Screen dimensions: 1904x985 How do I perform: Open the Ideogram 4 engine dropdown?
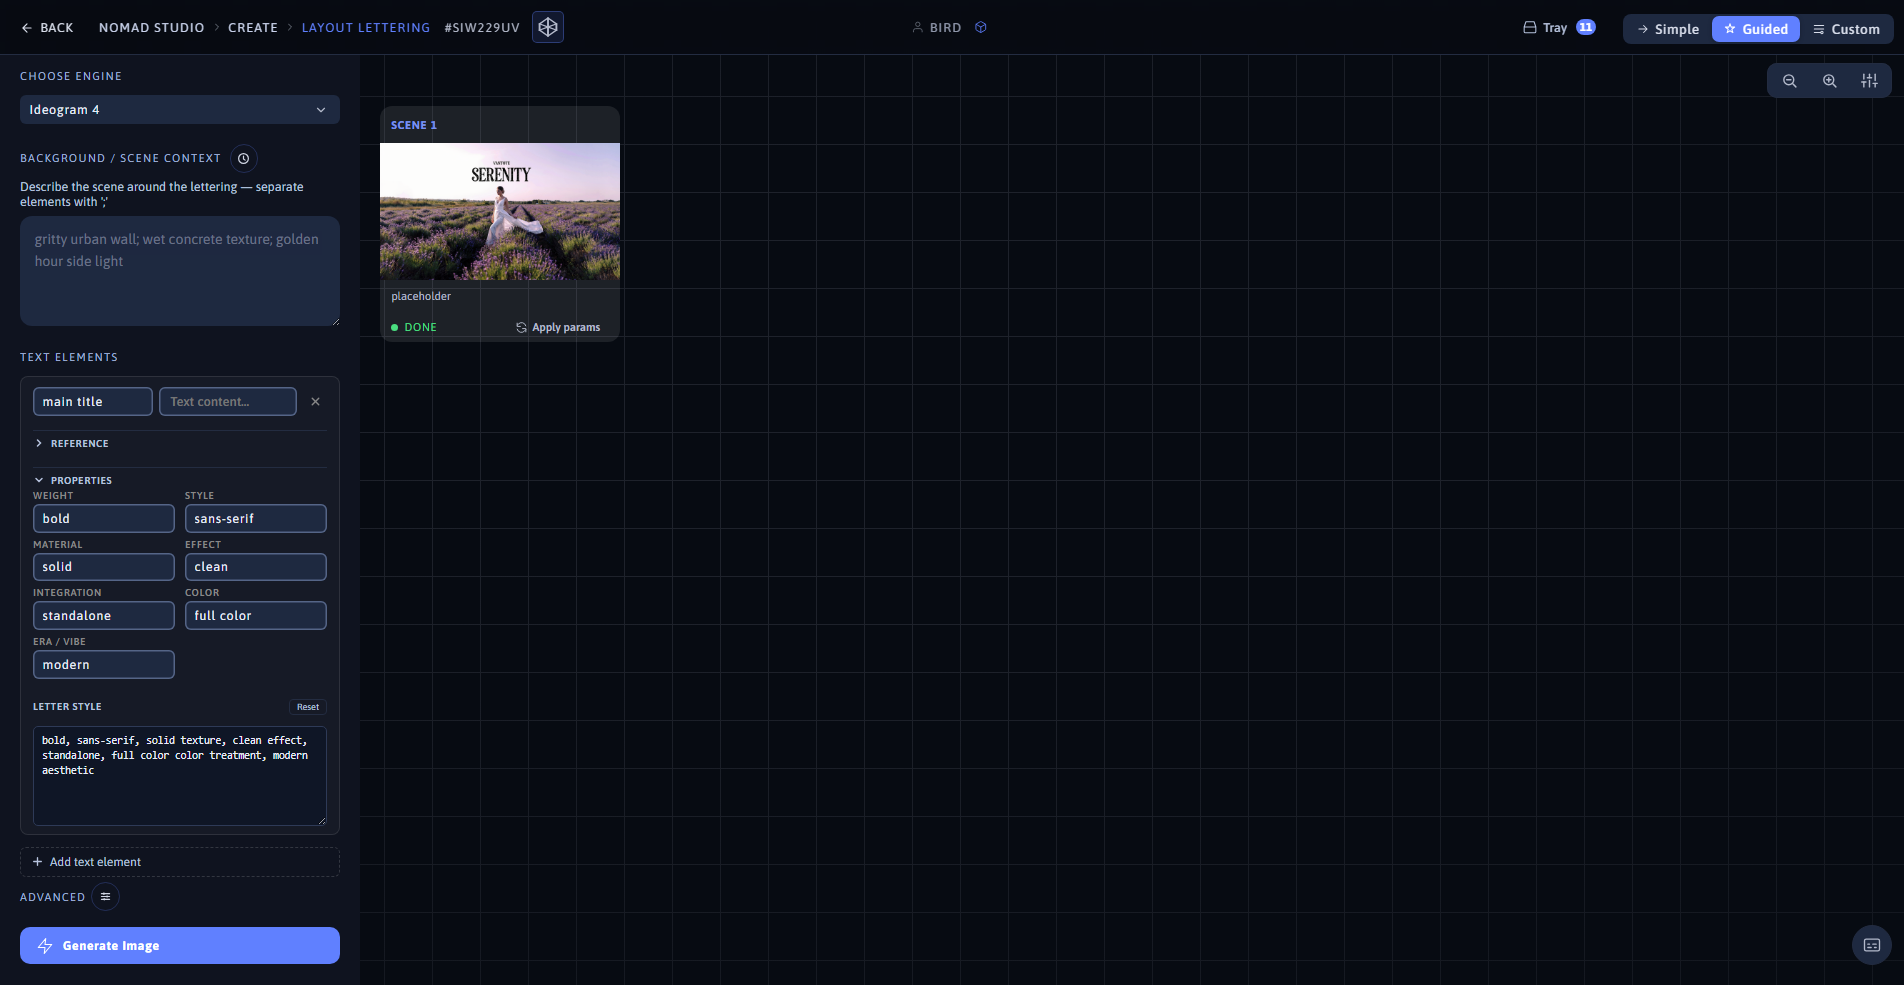point(180,110)
